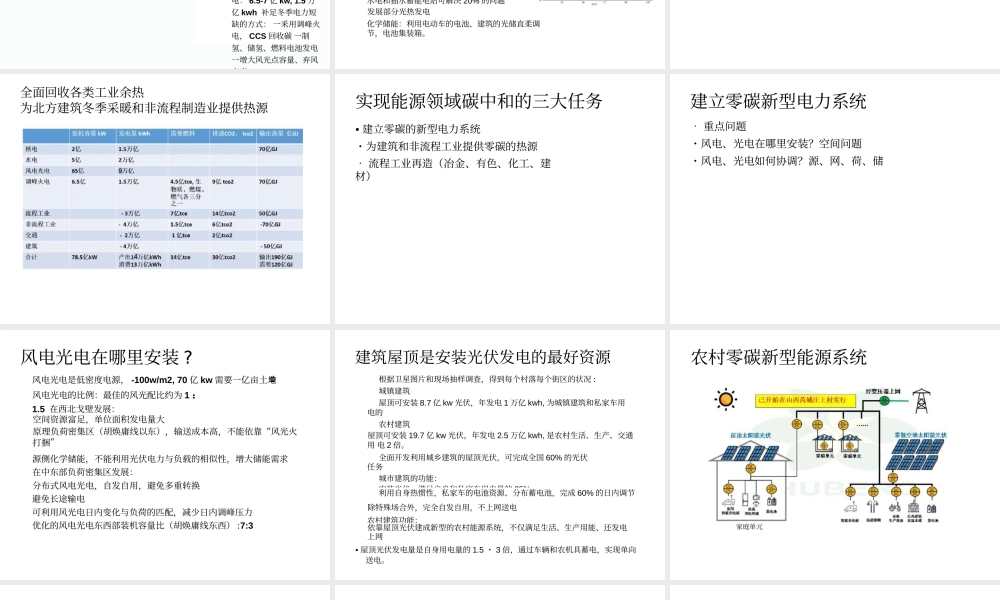Click the 零散空地太阳能光伏 label in the diagram
This screenshot has width=1000, height=600.
(x=920, y=435)
